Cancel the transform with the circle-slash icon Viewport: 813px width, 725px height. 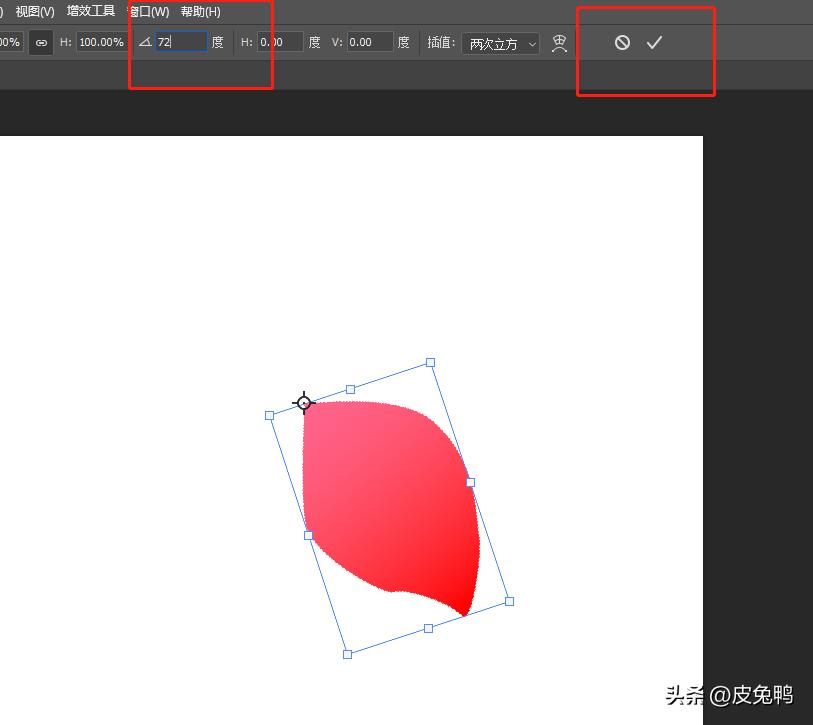click(622, 43)
